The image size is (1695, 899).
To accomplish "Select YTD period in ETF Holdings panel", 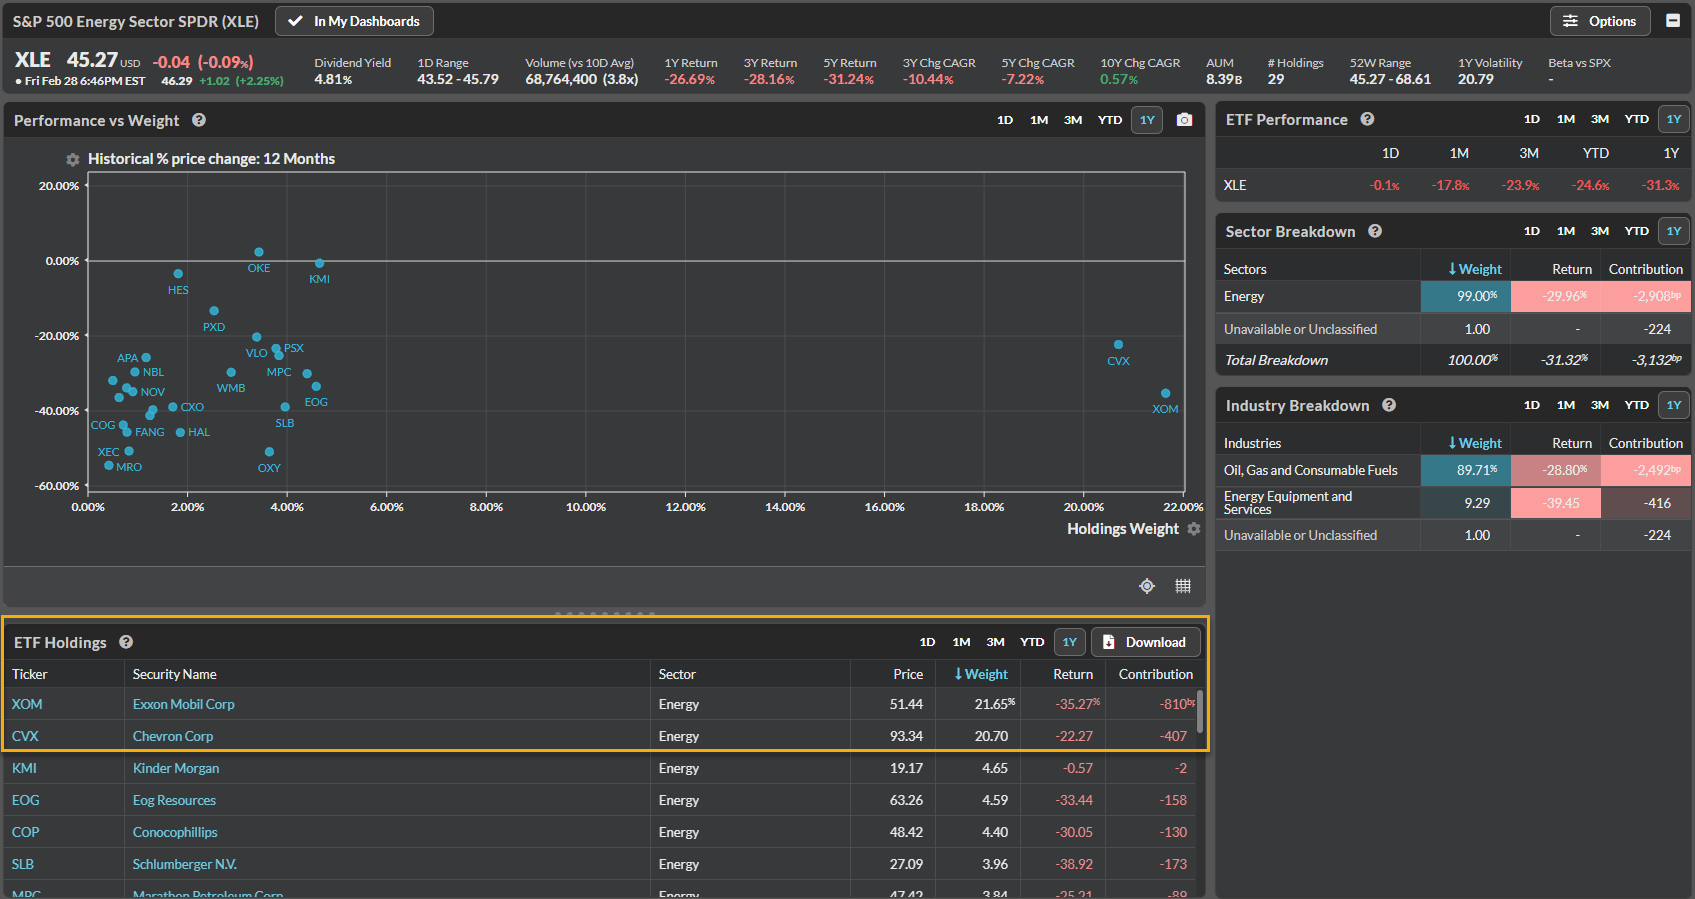I will click(x=1032, y=642).
